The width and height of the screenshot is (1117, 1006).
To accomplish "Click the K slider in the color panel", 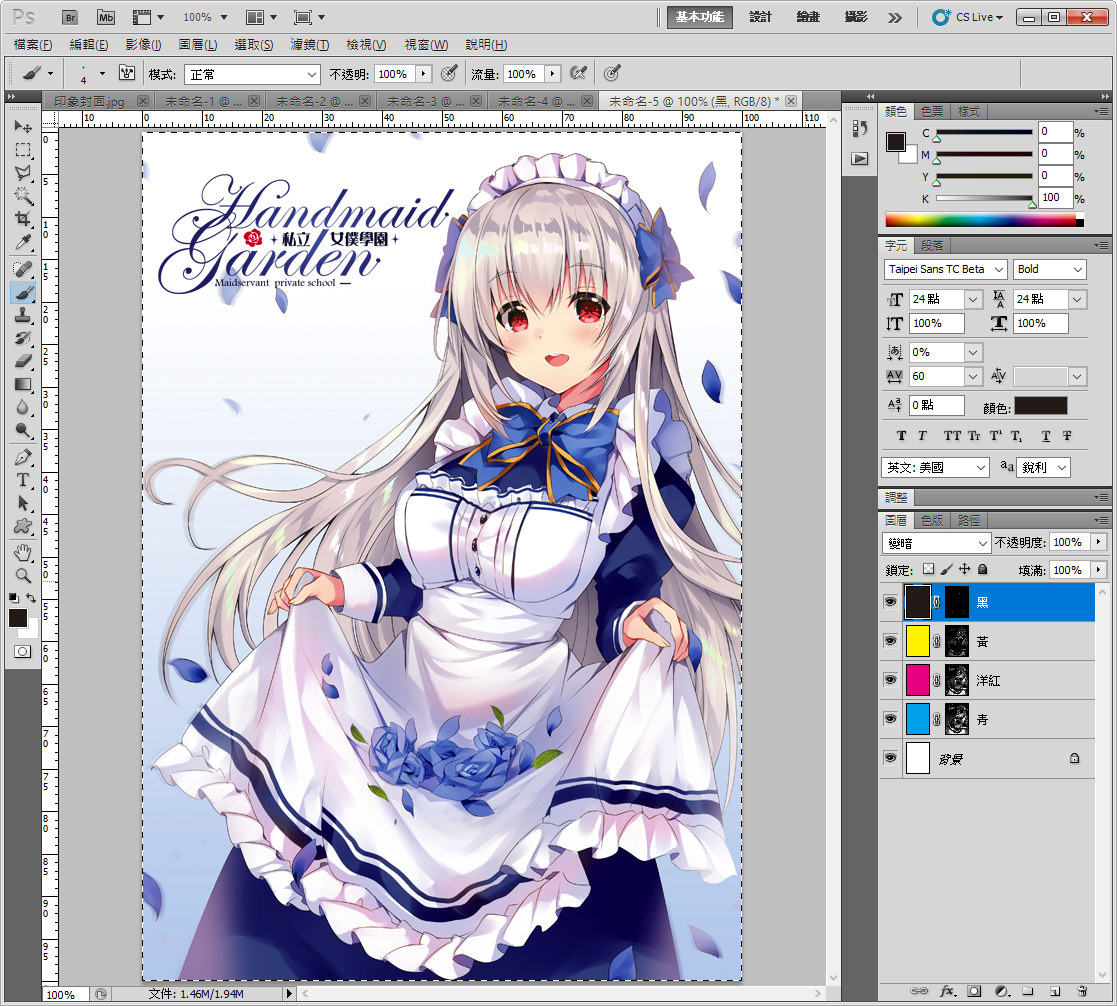I will (x=984, y=198).
